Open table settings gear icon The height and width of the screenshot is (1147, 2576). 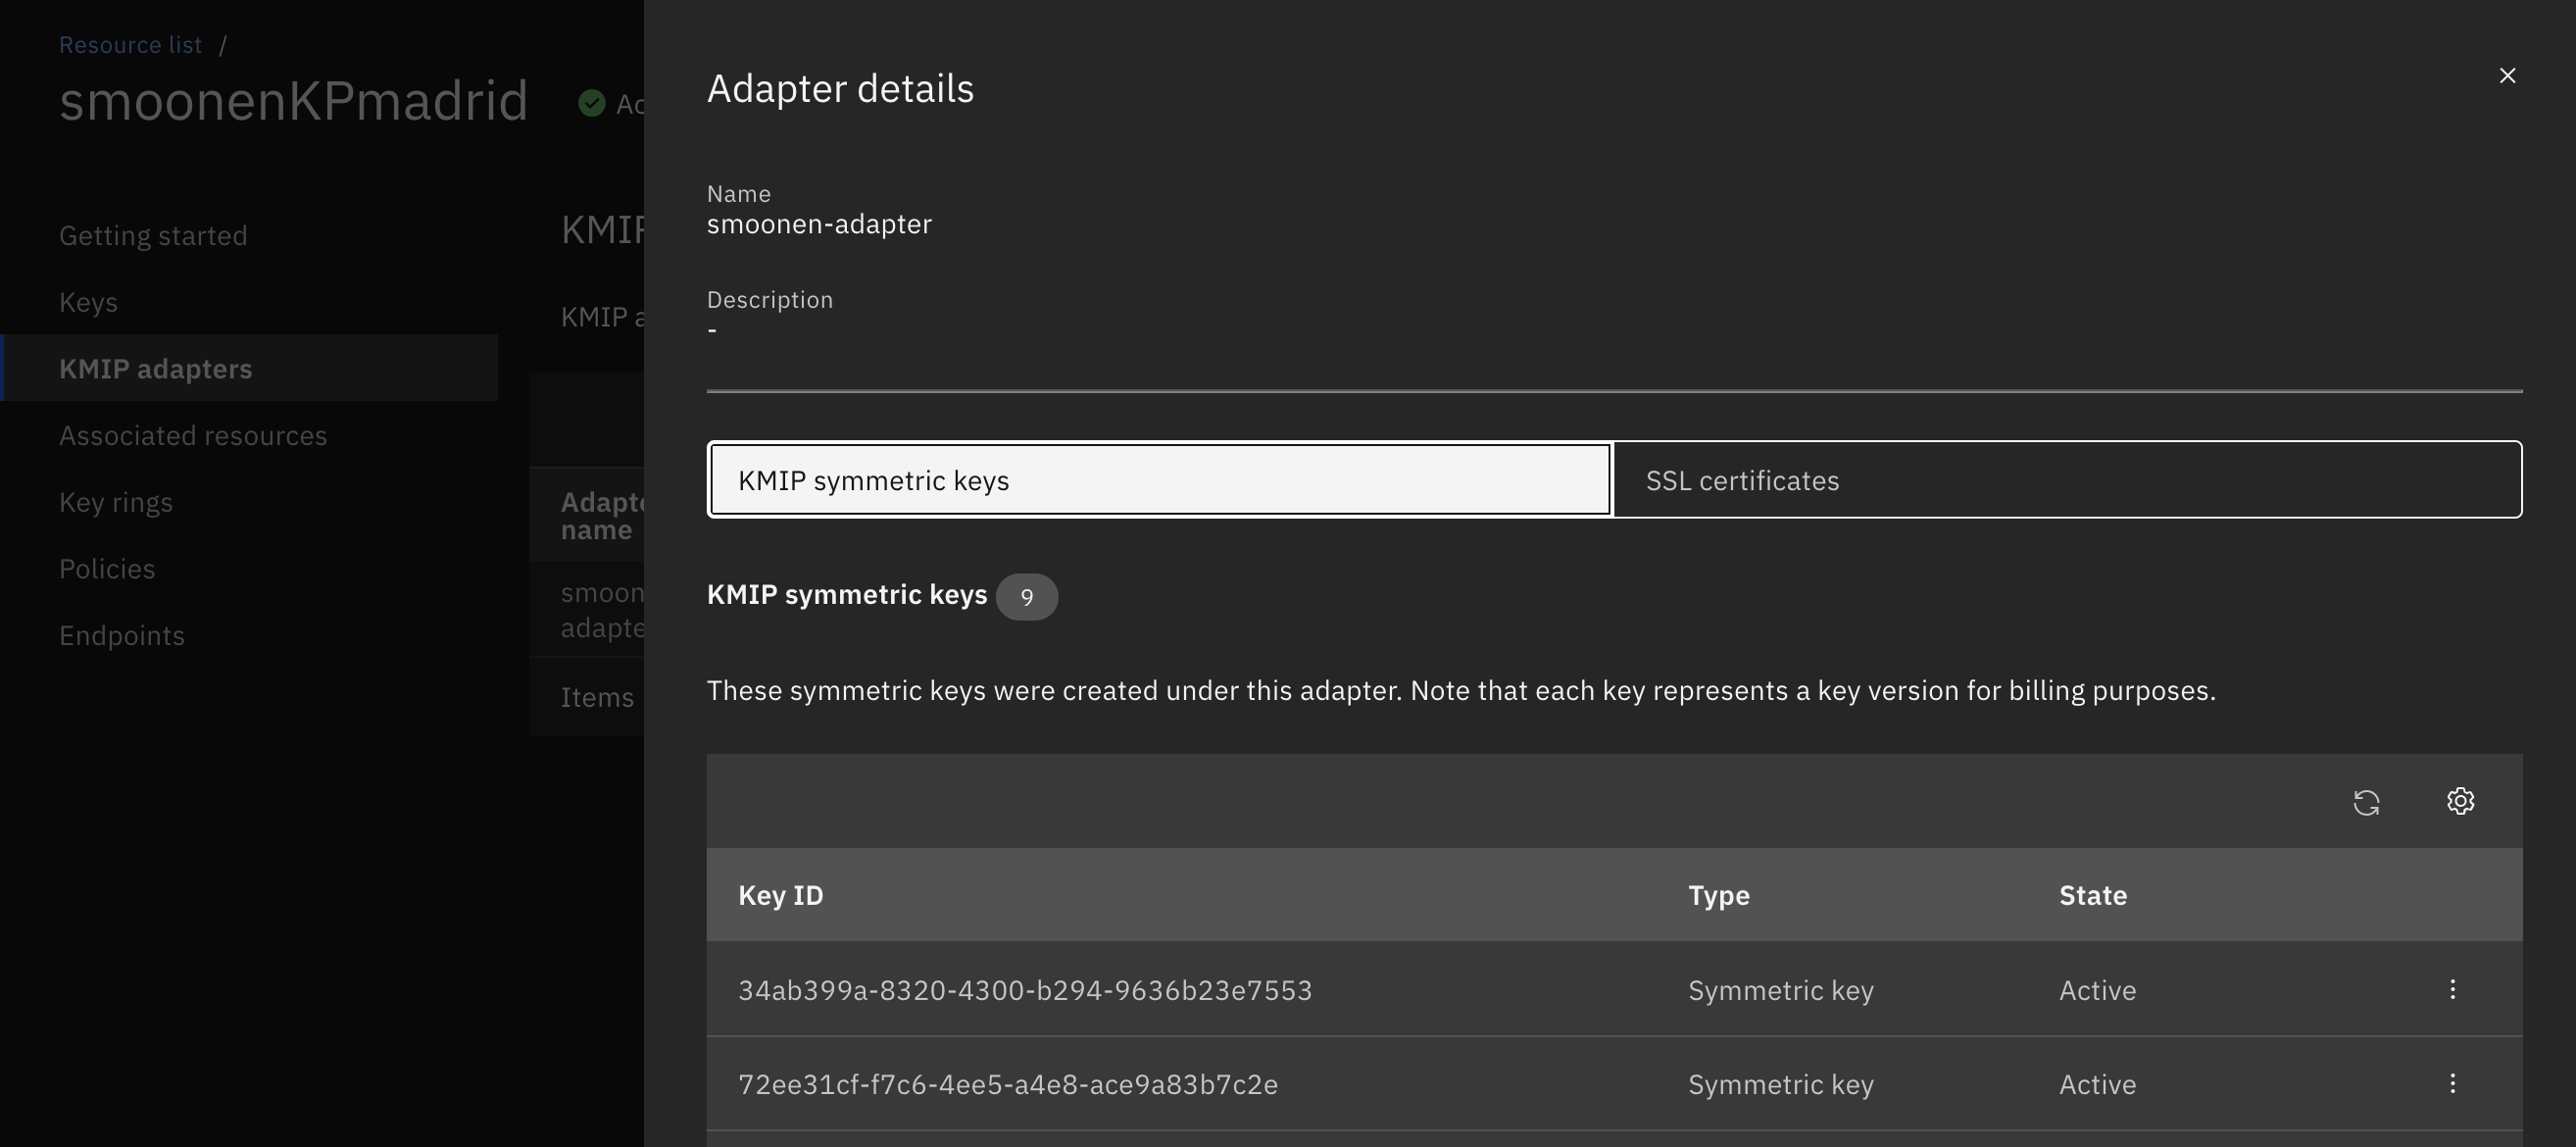point(2460,802)
